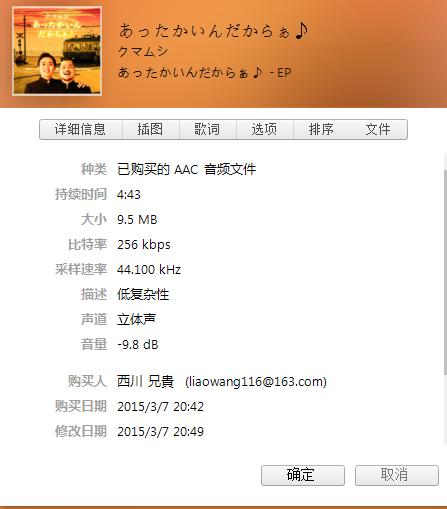Screen dimensions: 447x509
Task: Switch to the 插图 tab
Action: click(x=151, y=129)
